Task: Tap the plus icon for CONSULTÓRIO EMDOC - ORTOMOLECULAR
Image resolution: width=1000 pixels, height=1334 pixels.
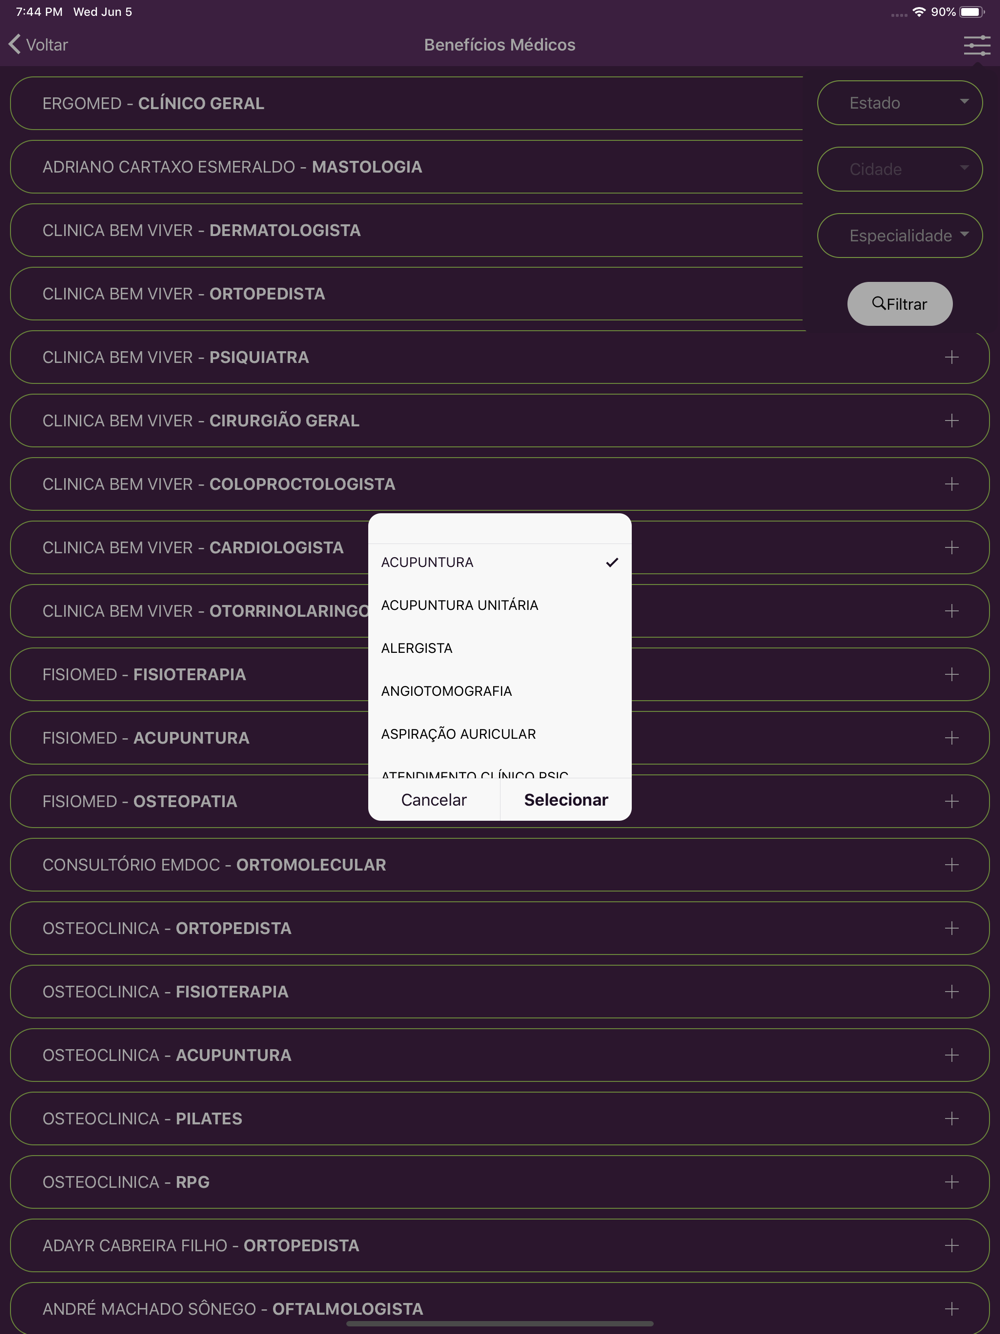Action: tap(951, 864)
